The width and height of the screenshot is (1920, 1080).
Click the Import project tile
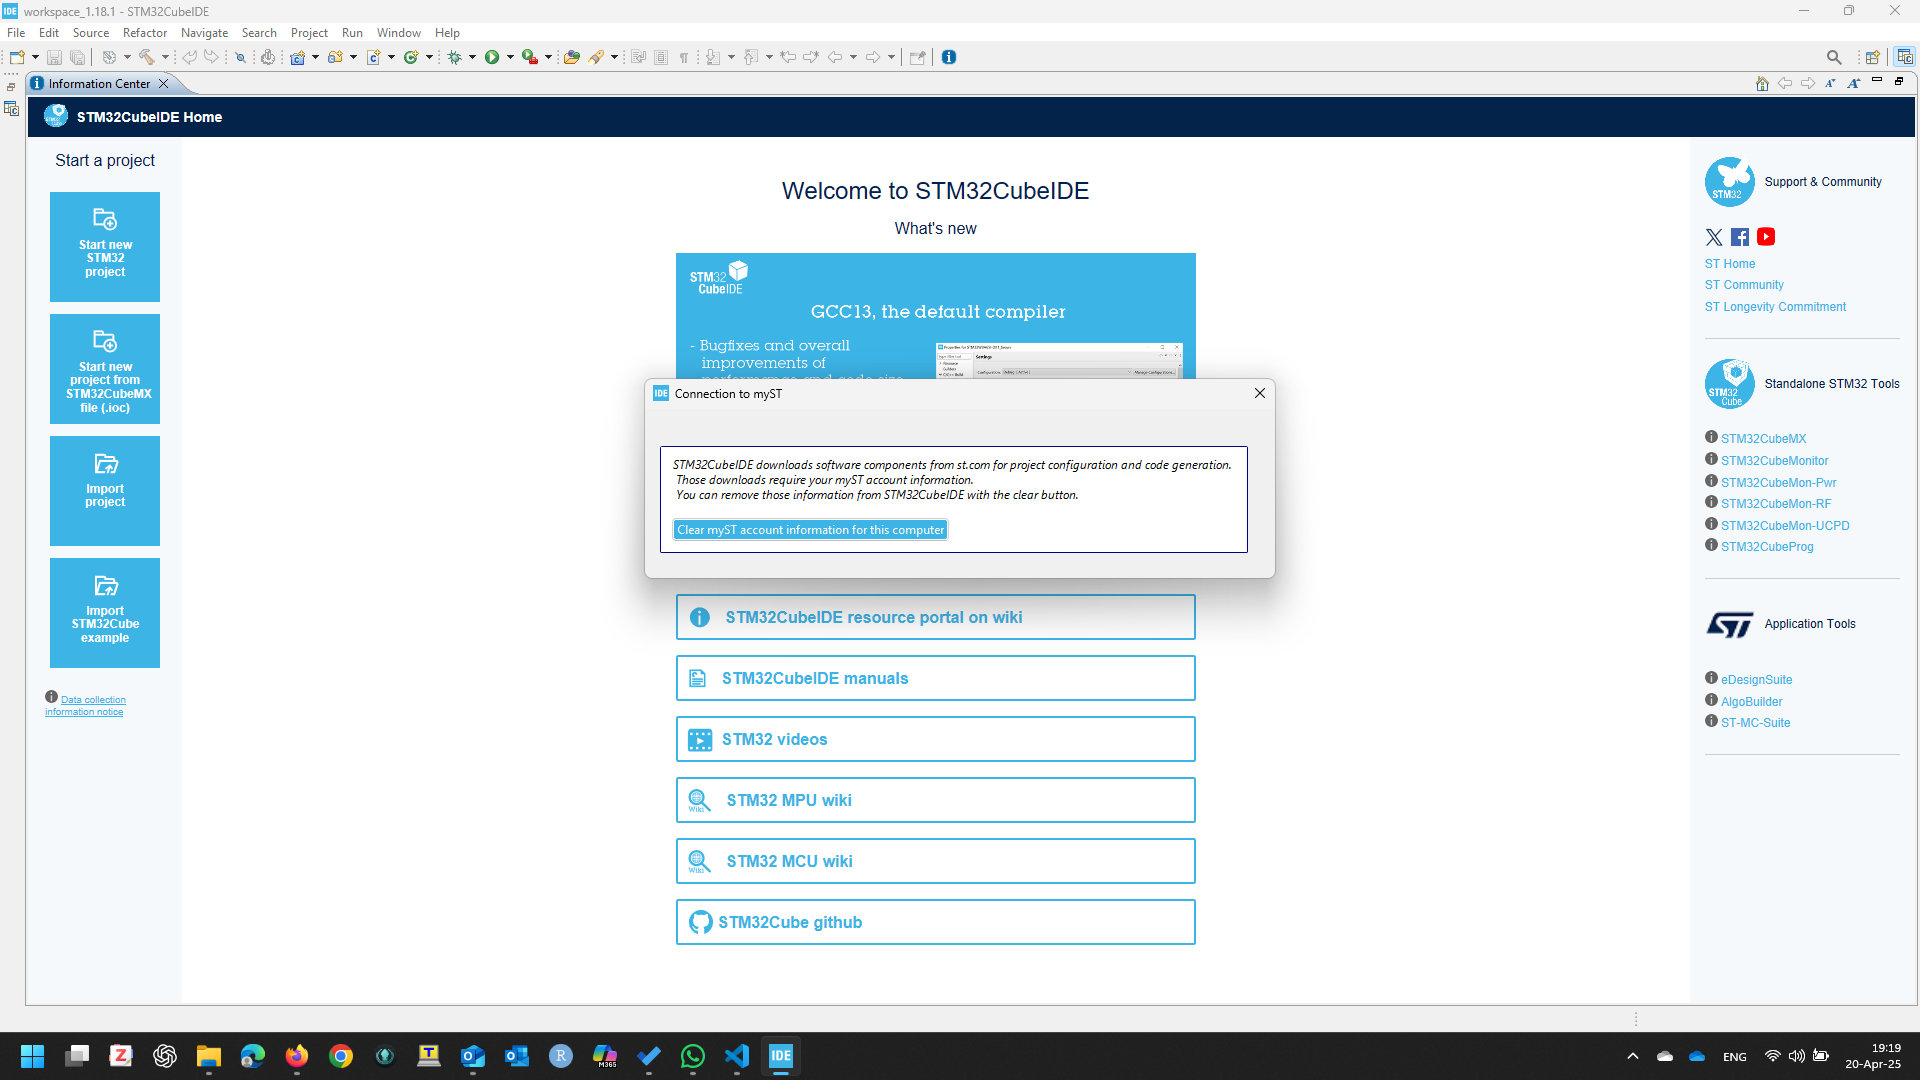105,491
